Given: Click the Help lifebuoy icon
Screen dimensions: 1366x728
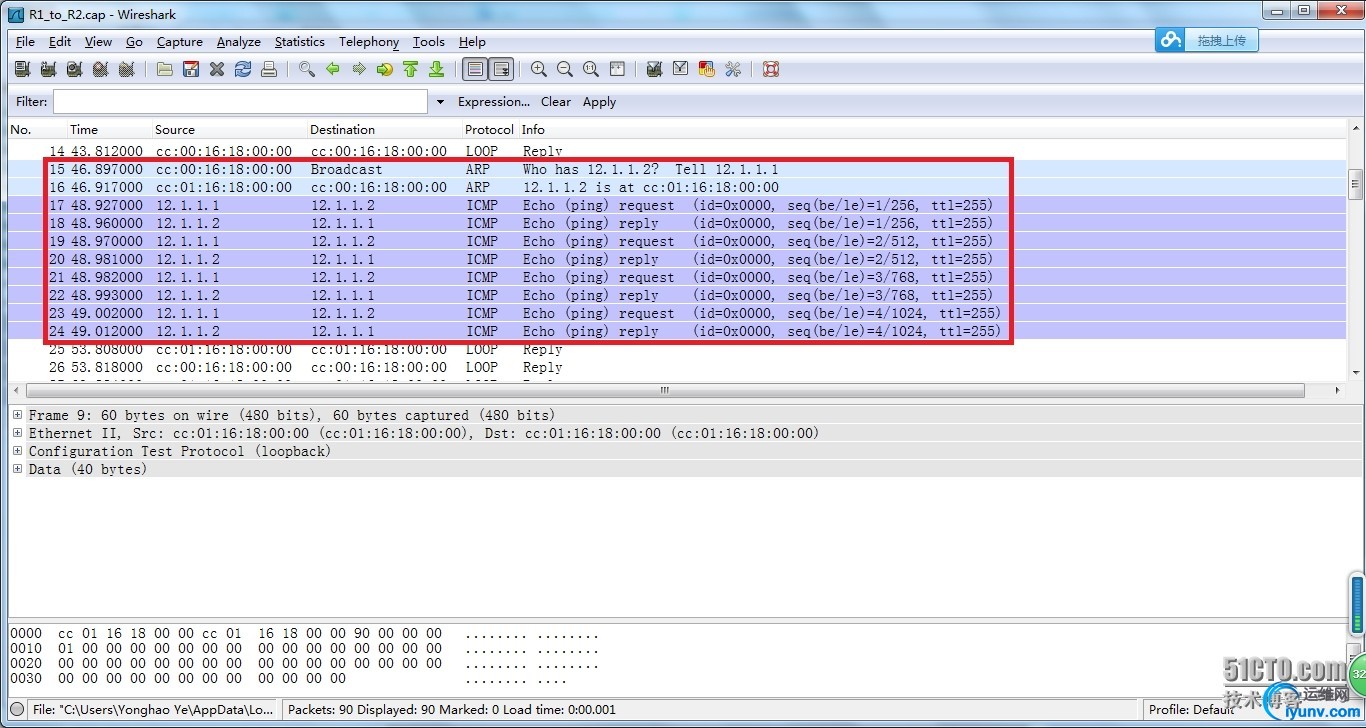Looking at the screenshot, I should [771, 69].
